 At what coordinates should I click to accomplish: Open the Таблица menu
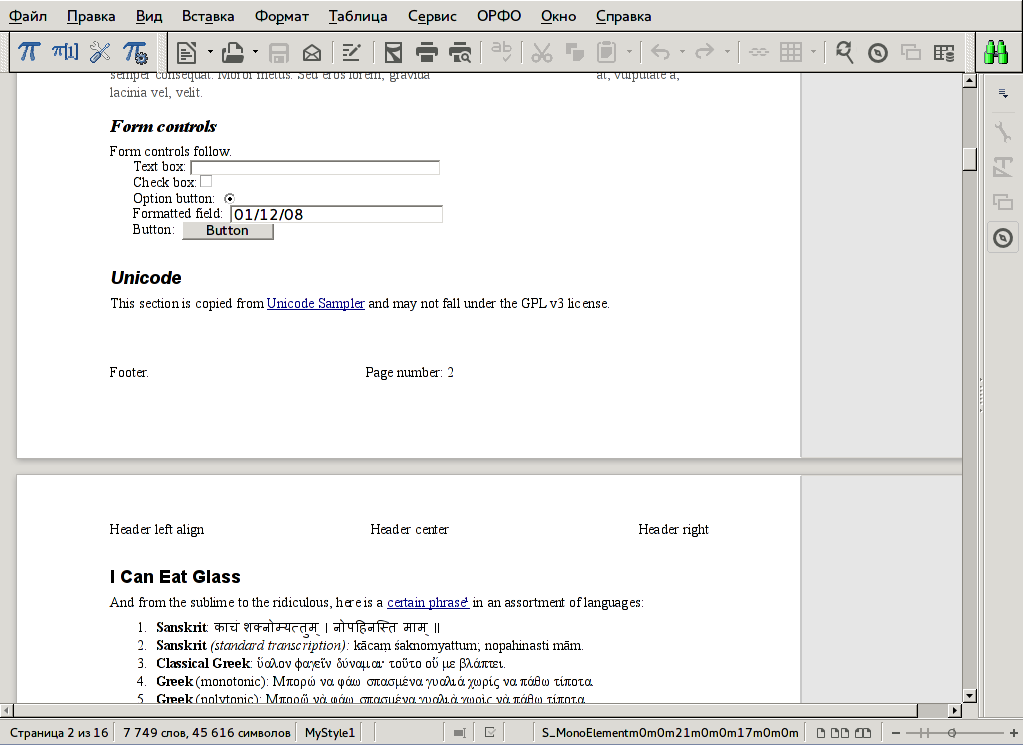tap(358, 16)
